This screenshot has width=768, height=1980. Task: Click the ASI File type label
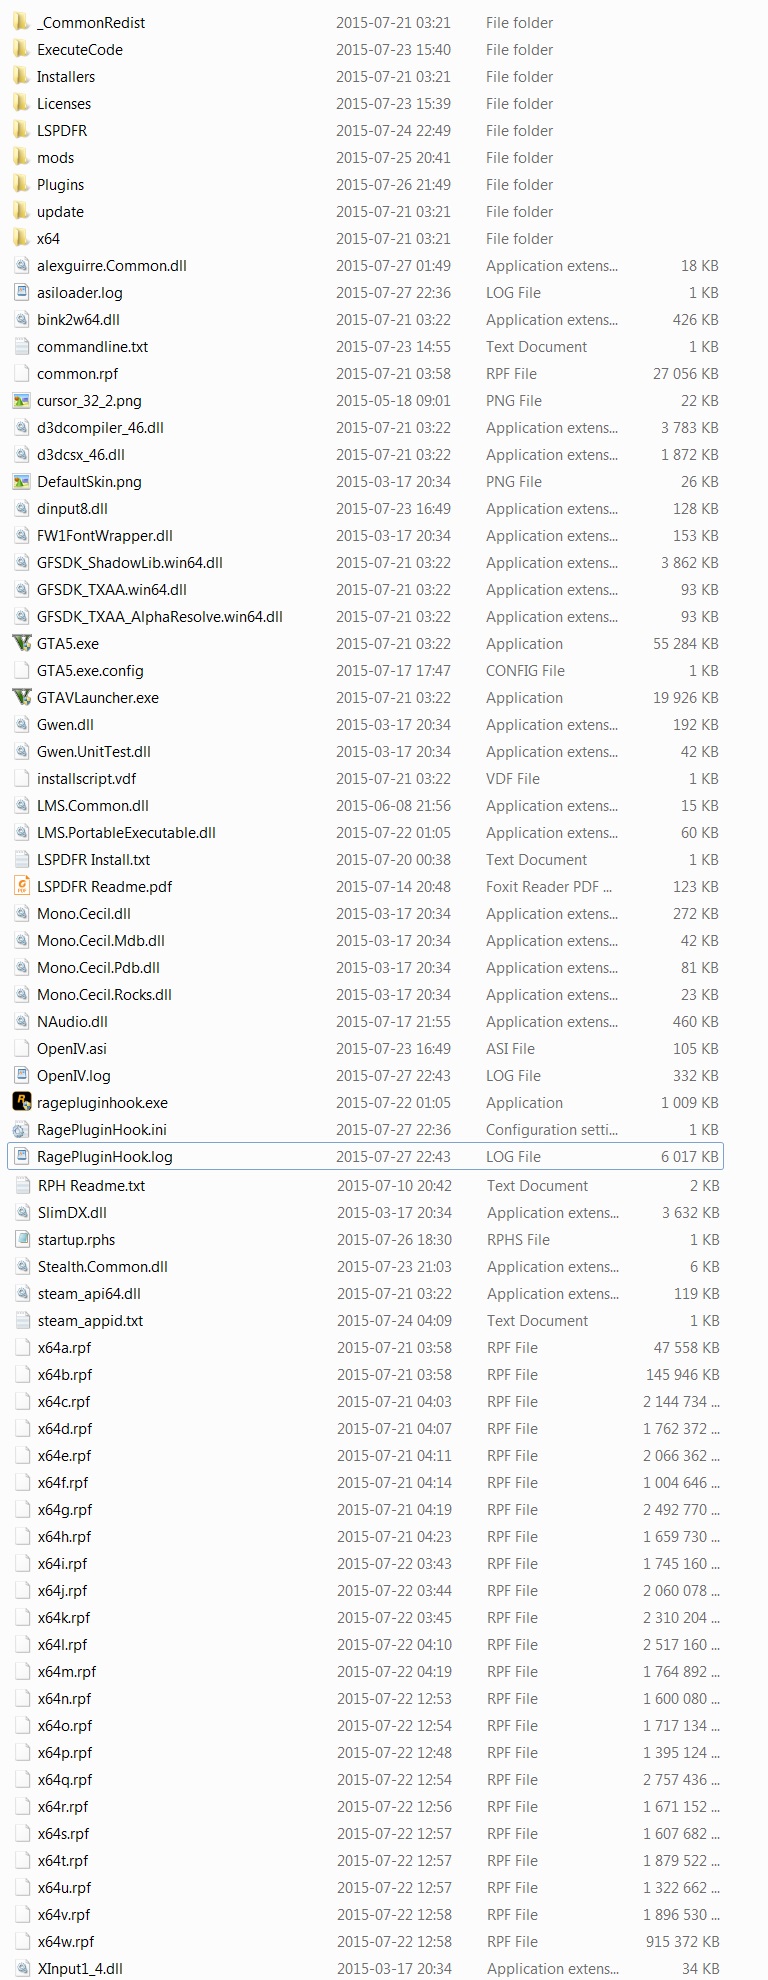tap(510, 1049)
